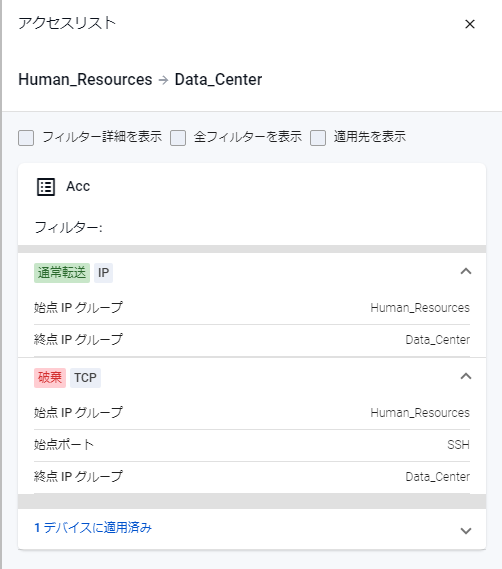Open the 1 デバイスに適用済み link
Viewport: 502px width, 569px height.
(93, 528)
